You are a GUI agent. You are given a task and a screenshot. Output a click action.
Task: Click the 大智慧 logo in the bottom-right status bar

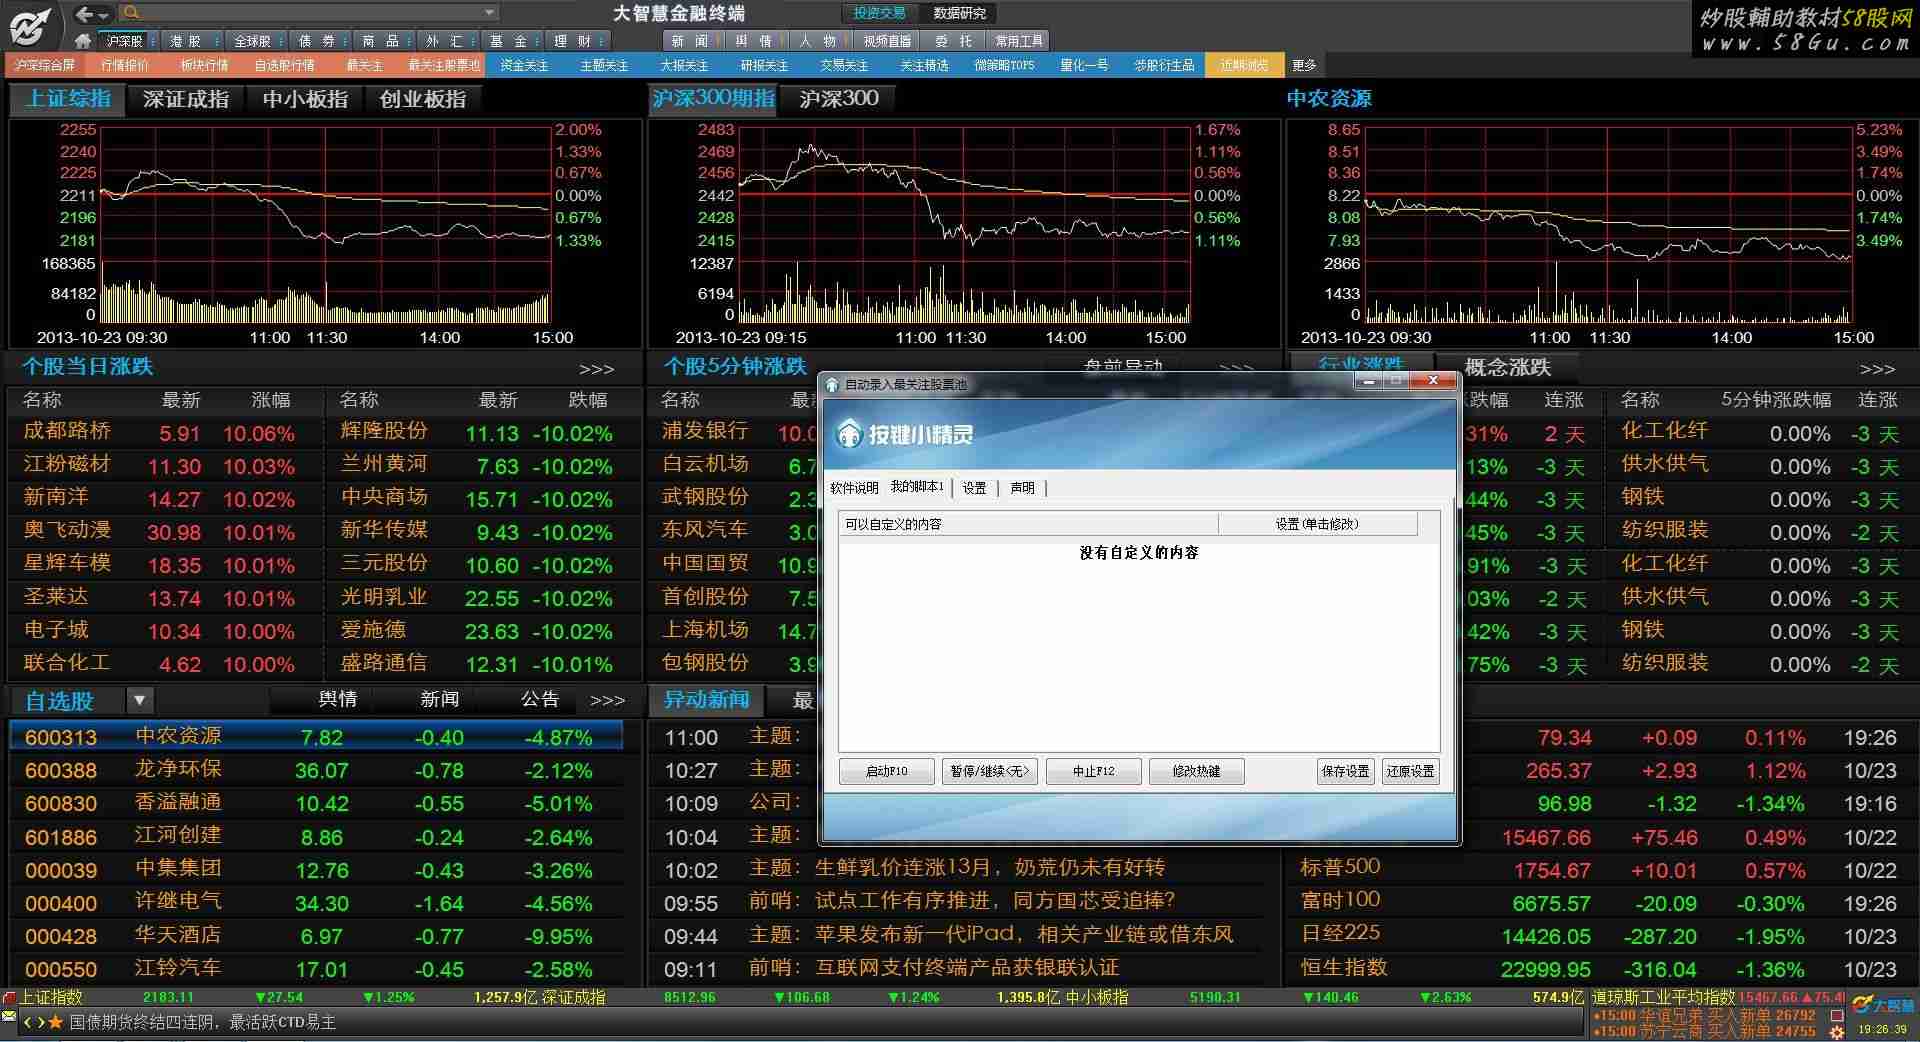(1882, 1005)
